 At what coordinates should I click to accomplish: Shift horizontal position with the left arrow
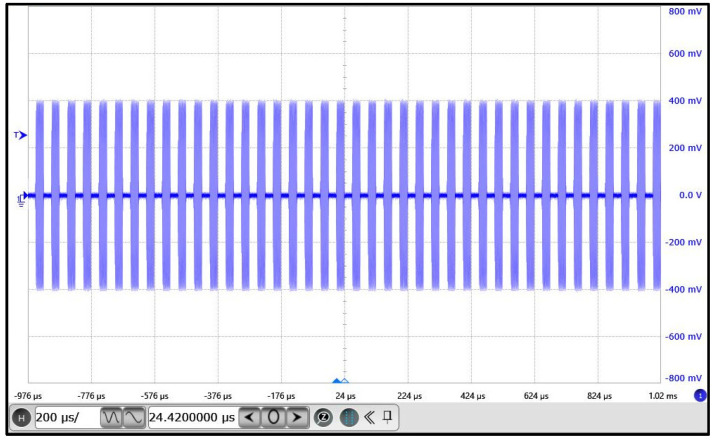(249, 417)
